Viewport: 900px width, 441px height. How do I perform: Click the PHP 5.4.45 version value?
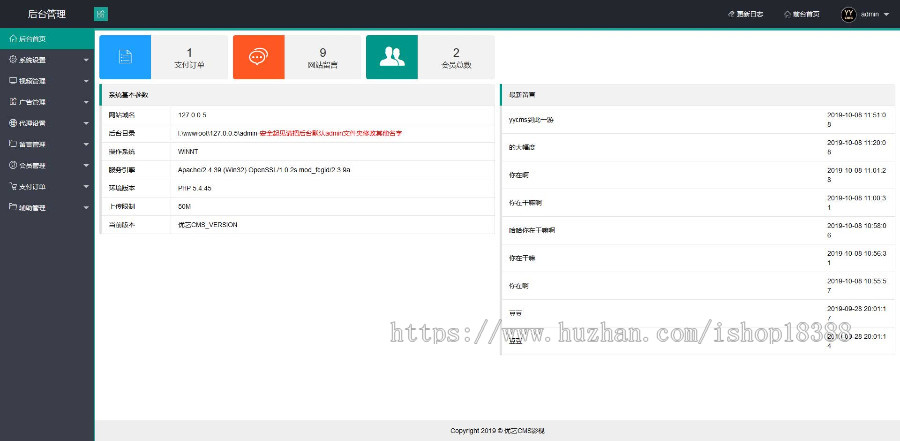coord(195,188)
